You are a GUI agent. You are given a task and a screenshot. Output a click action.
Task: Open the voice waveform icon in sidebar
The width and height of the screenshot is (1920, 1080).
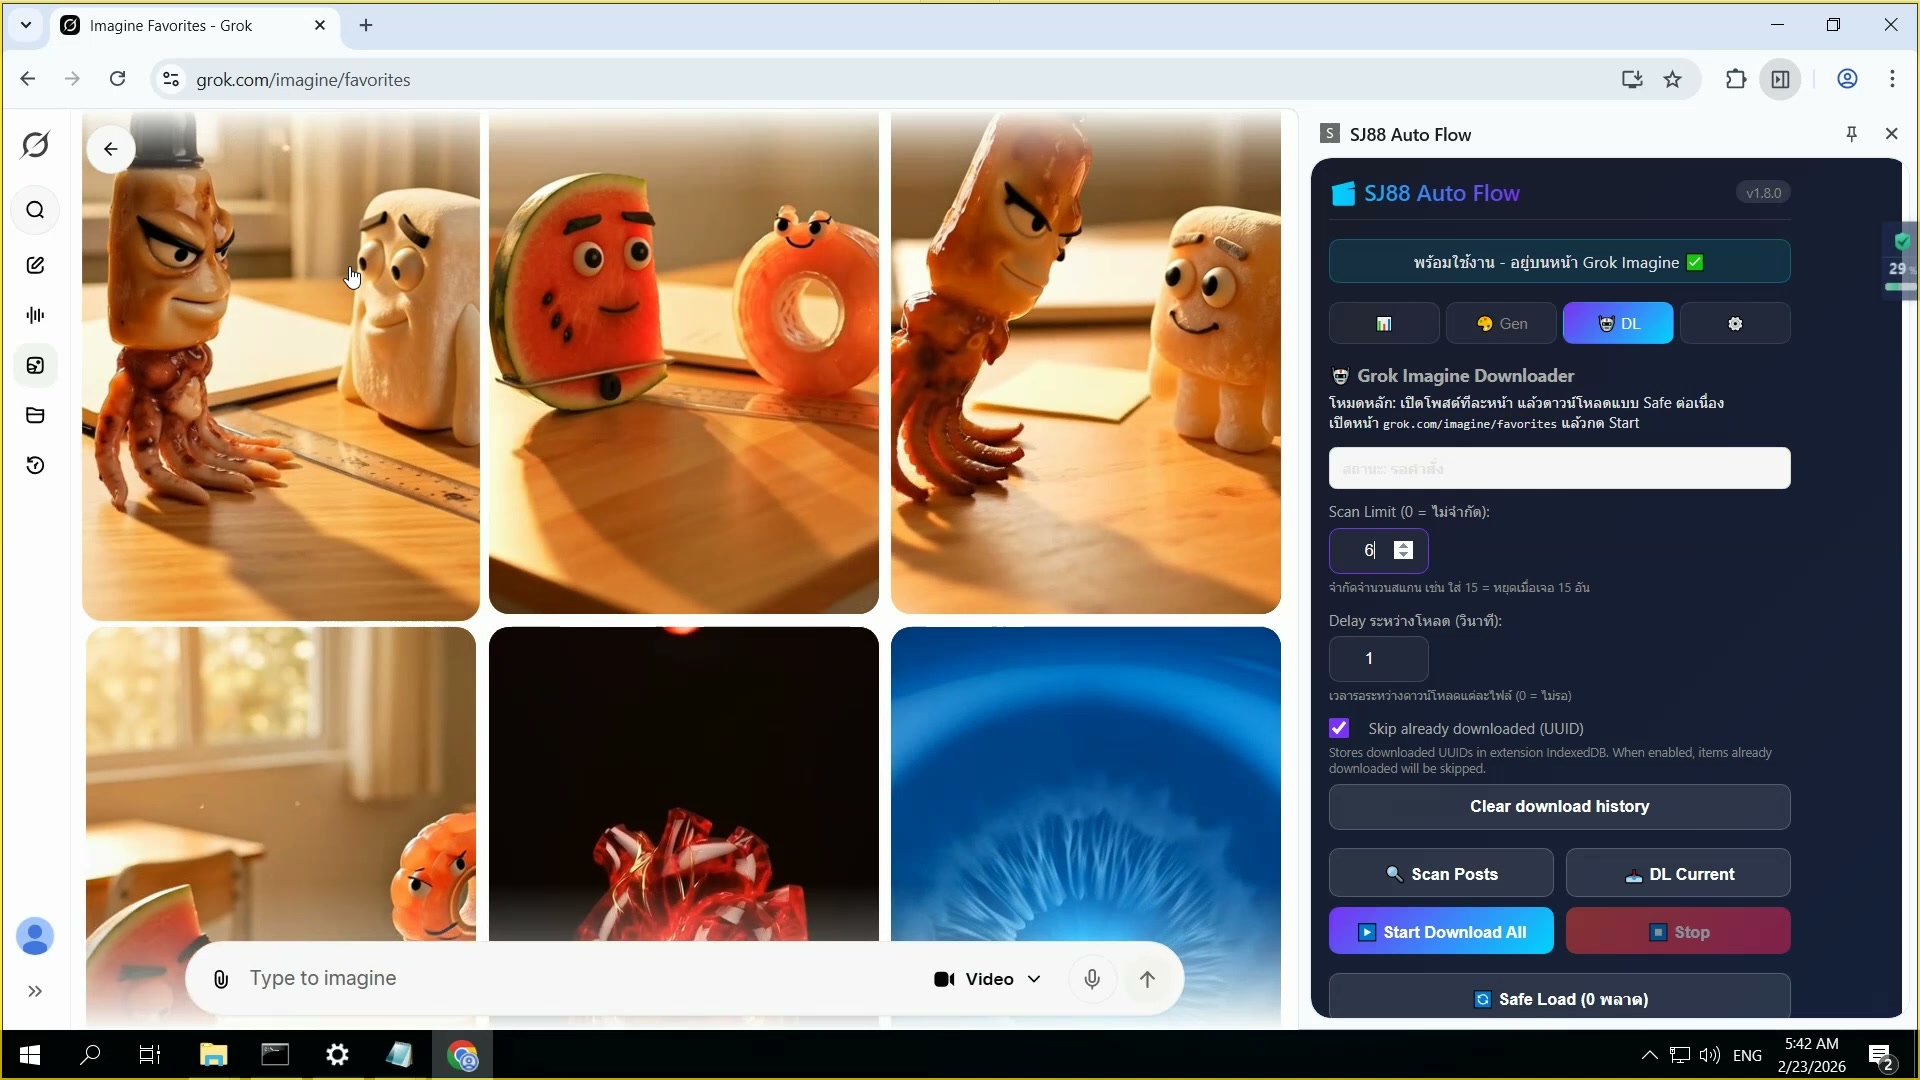tap(35, 314)
